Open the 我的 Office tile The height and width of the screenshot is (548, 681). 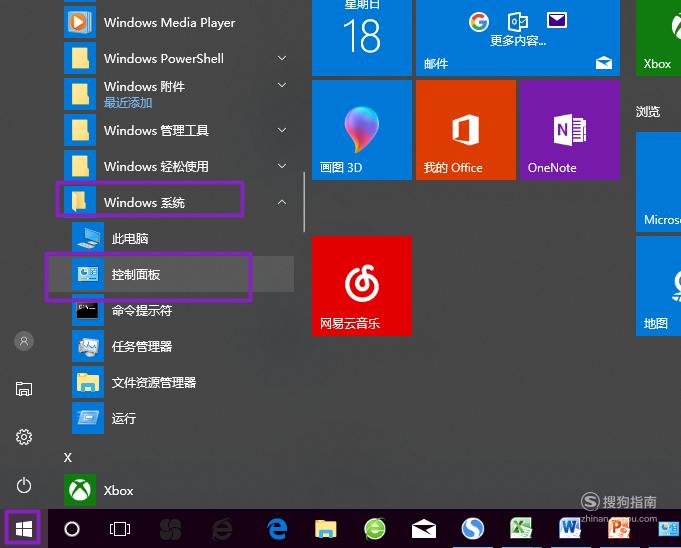pos(466,130)
